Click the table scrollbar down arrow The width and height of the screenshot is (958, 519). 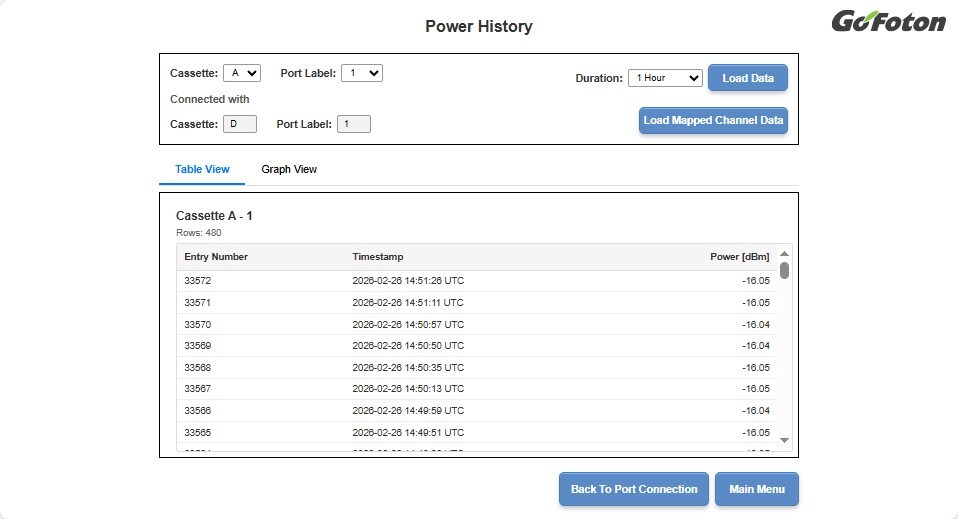[x=784, y=440]
